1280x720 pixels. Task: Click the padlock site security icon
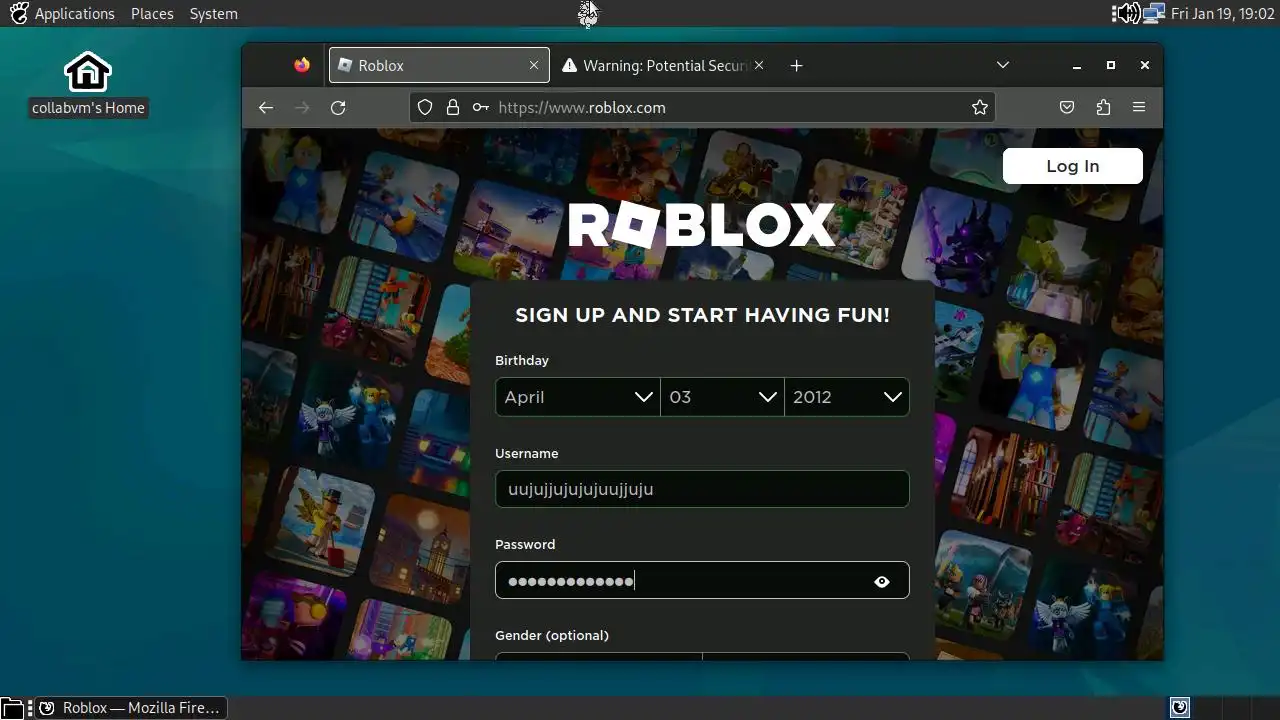(453, 107)
